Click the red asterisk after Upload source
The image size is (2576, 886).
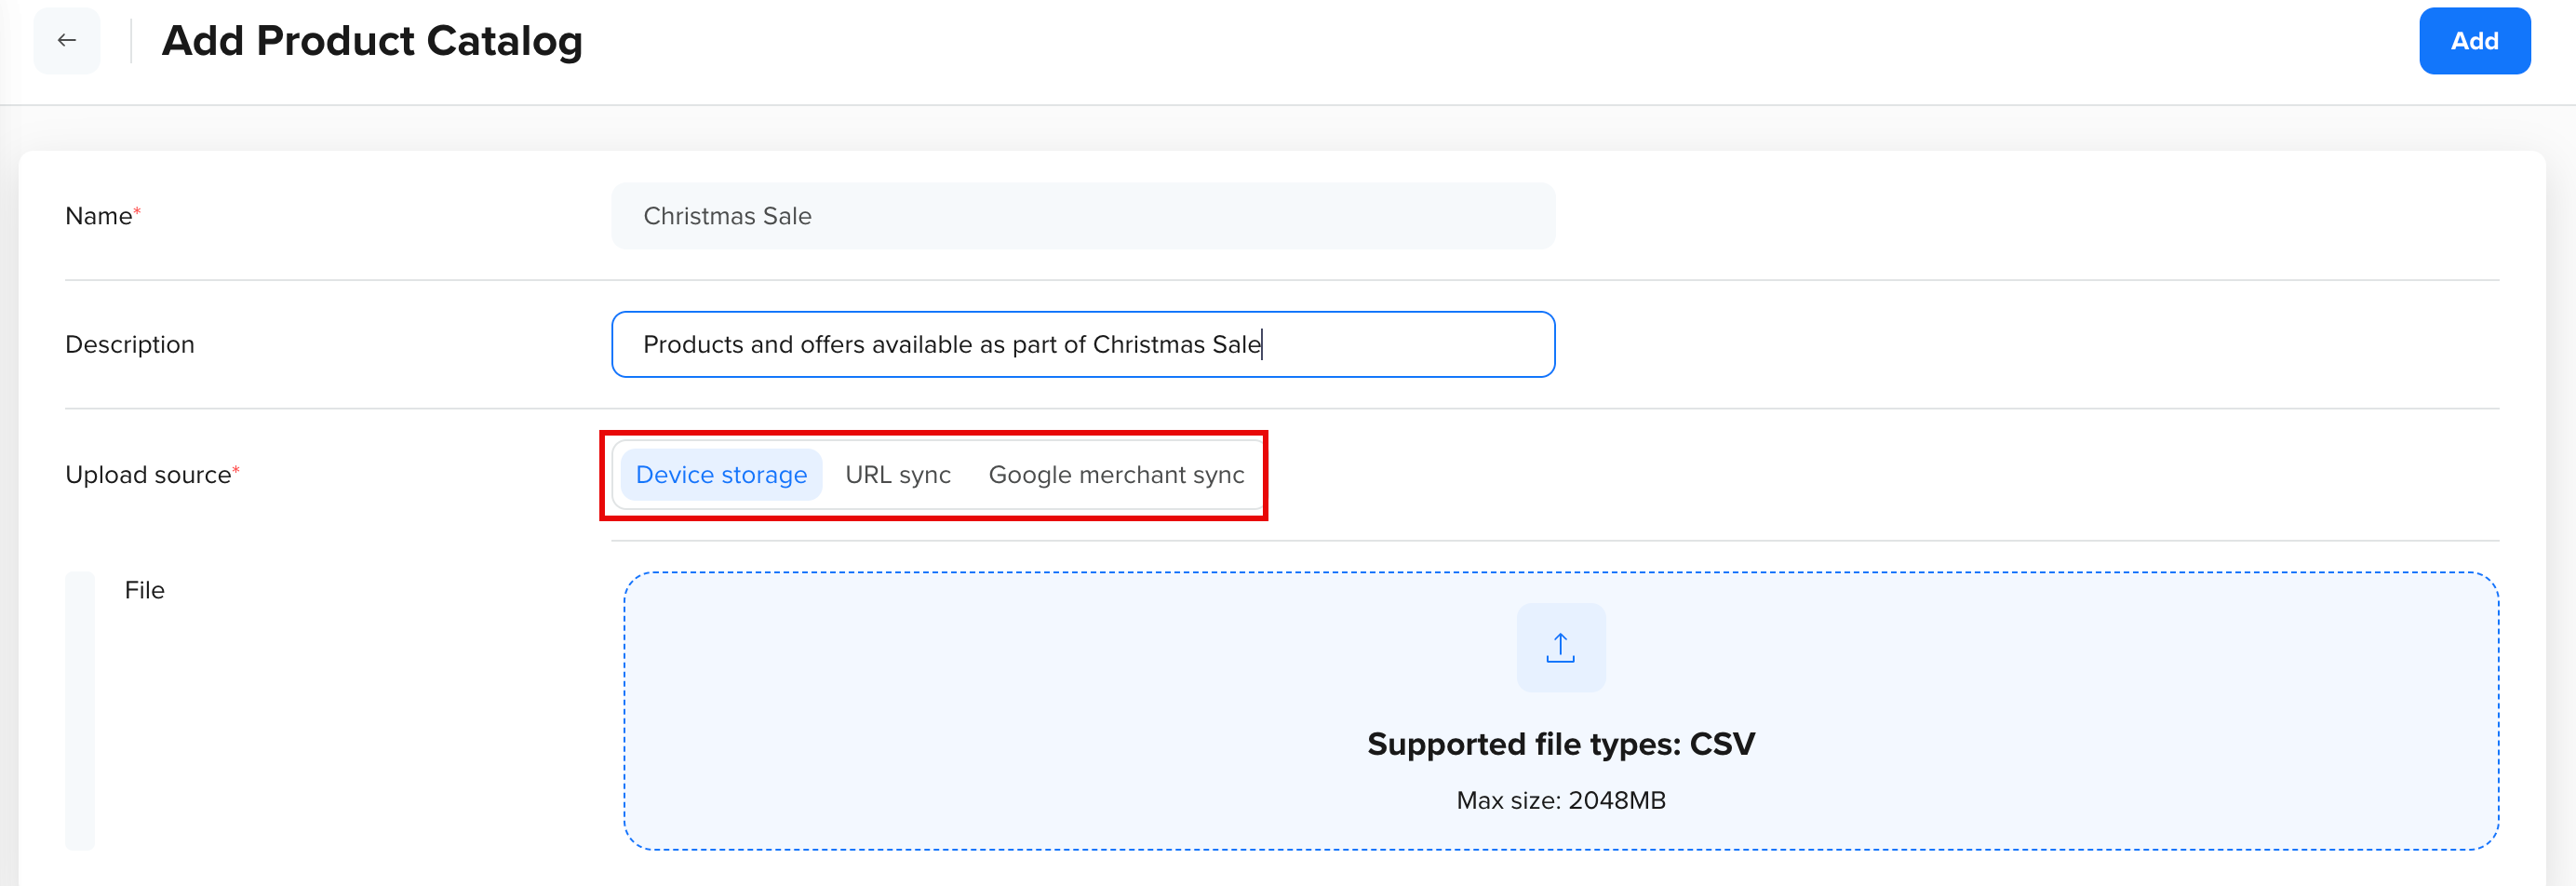coord(236,470)
